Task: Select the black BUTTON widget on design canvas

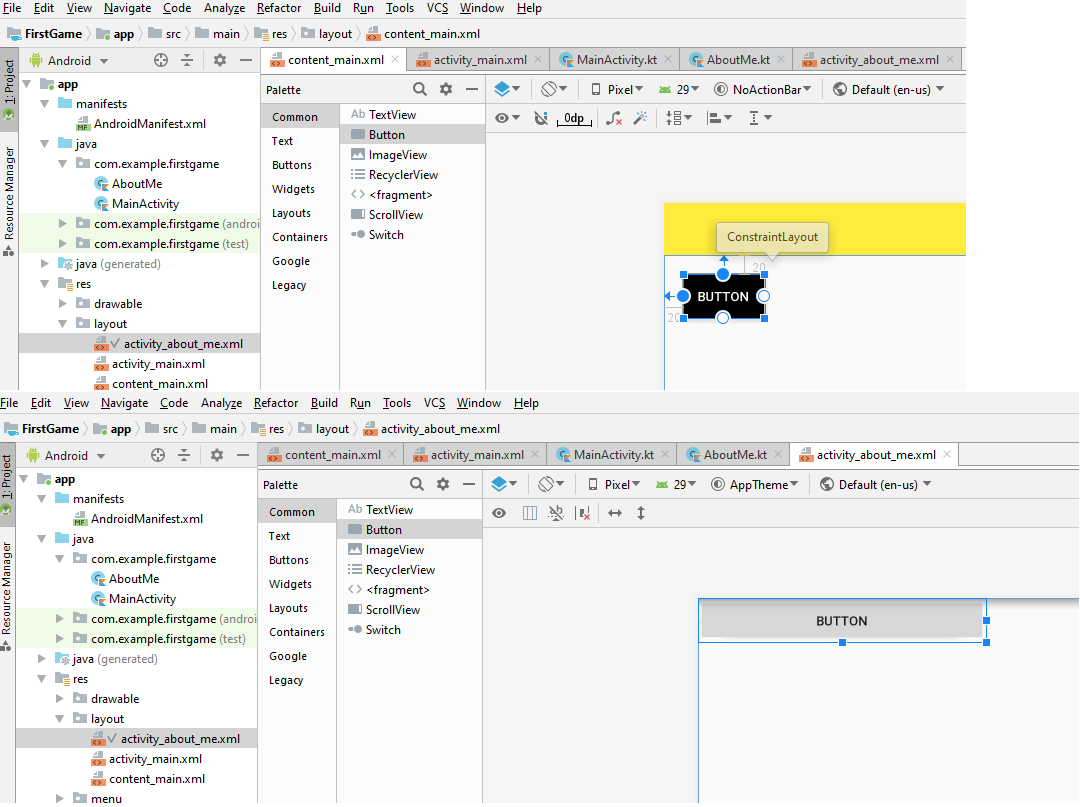Action: tap(723, 296)
